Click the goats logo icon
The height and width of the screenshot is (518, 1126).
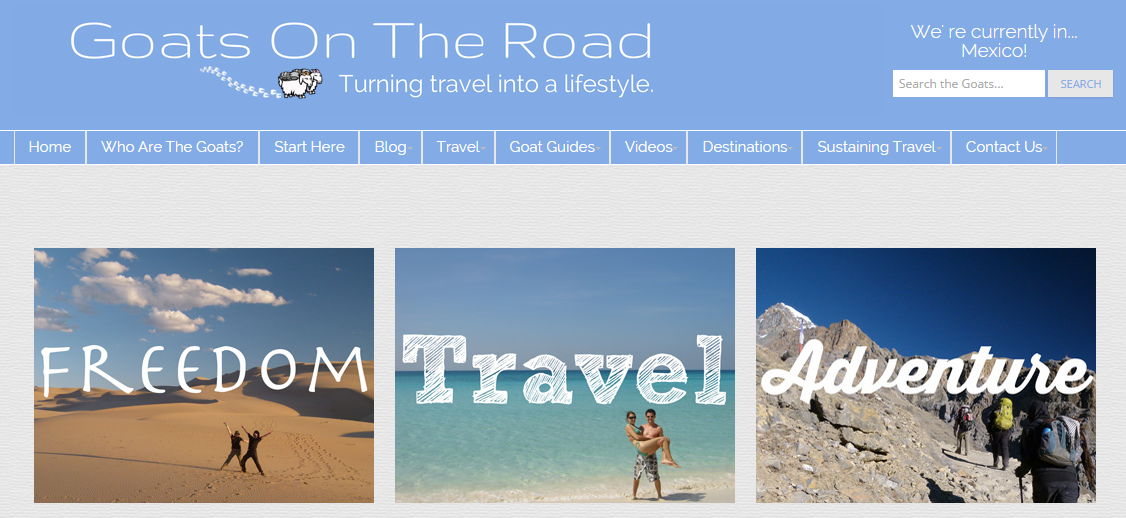click(x=300, y=83)
